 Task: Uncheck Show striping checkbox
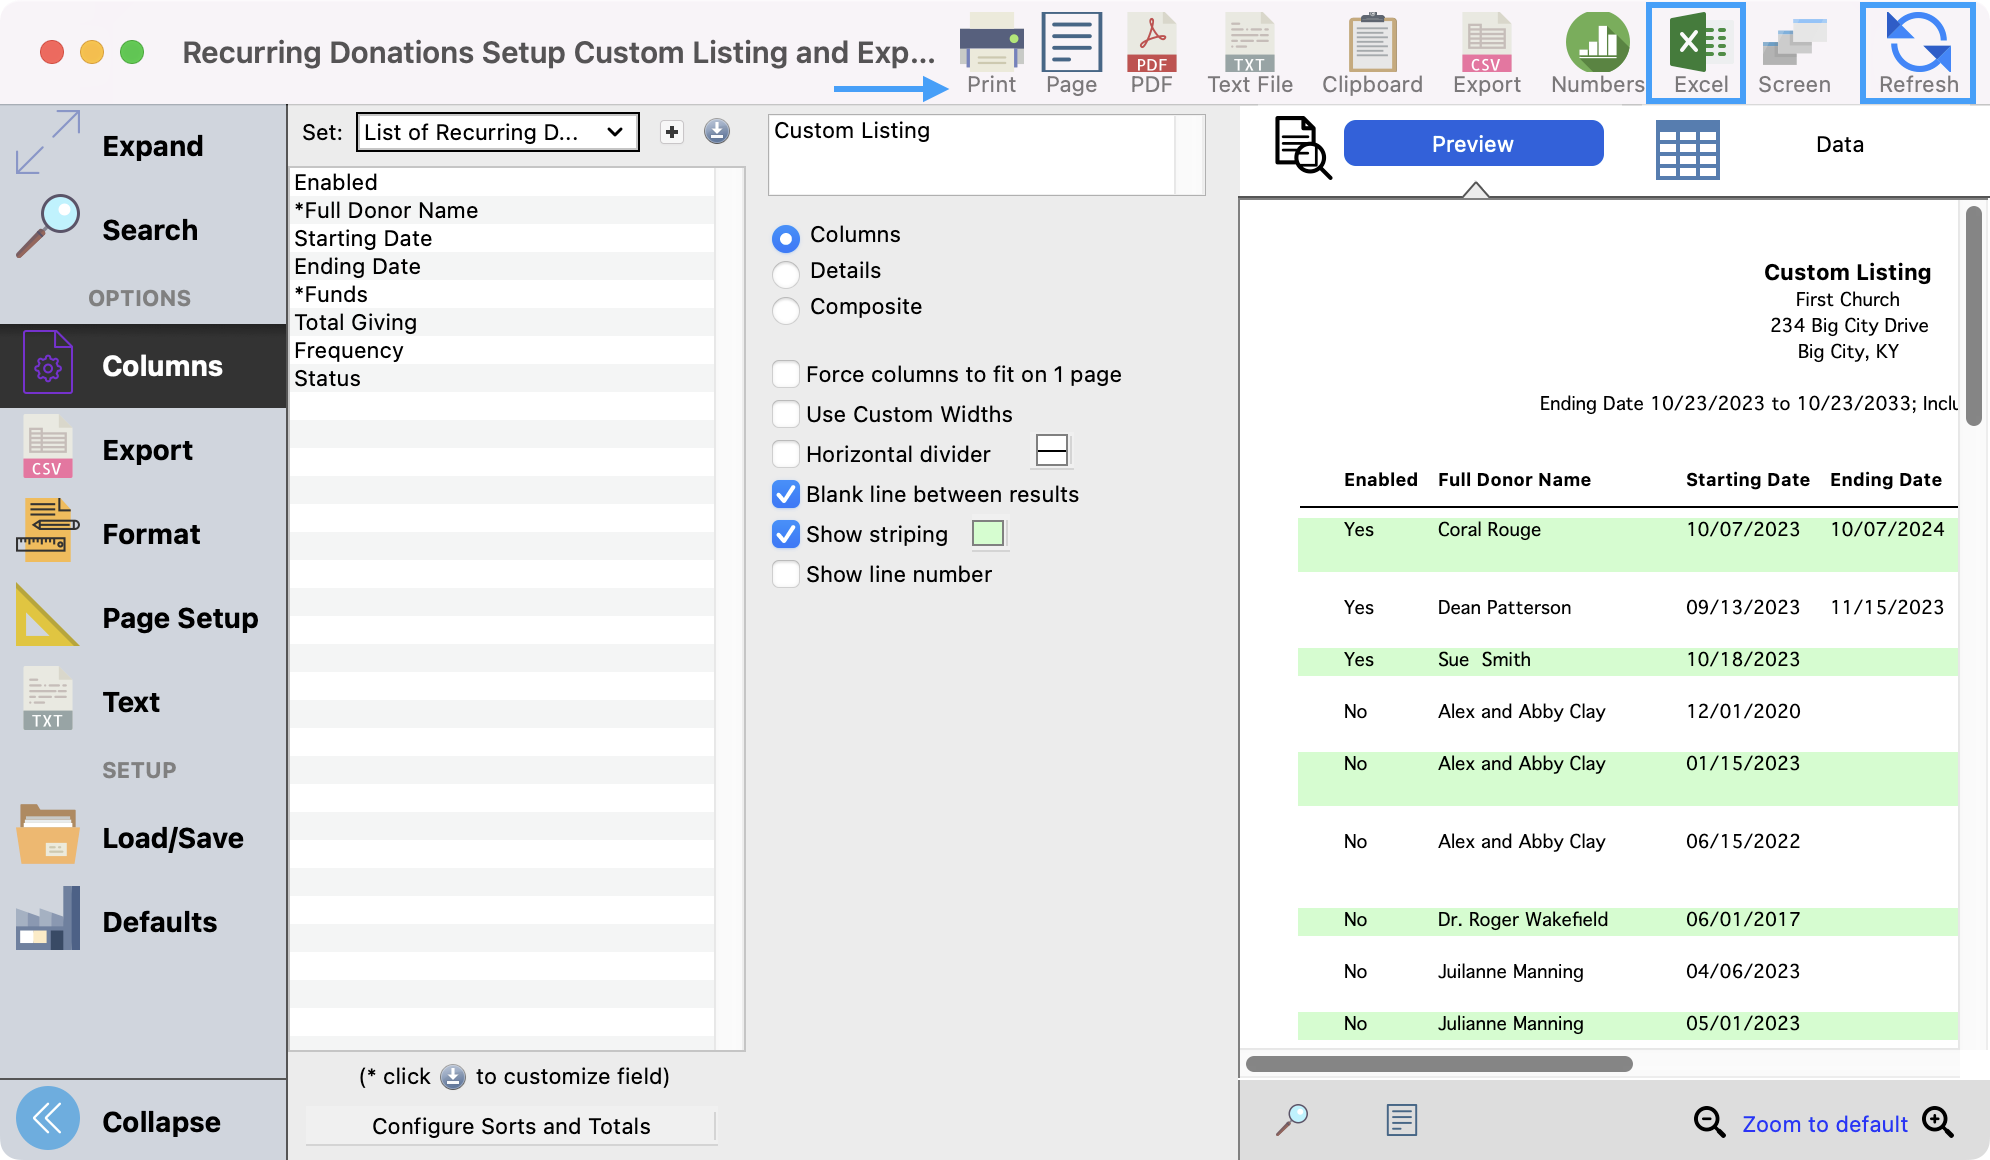pos(786,534)
